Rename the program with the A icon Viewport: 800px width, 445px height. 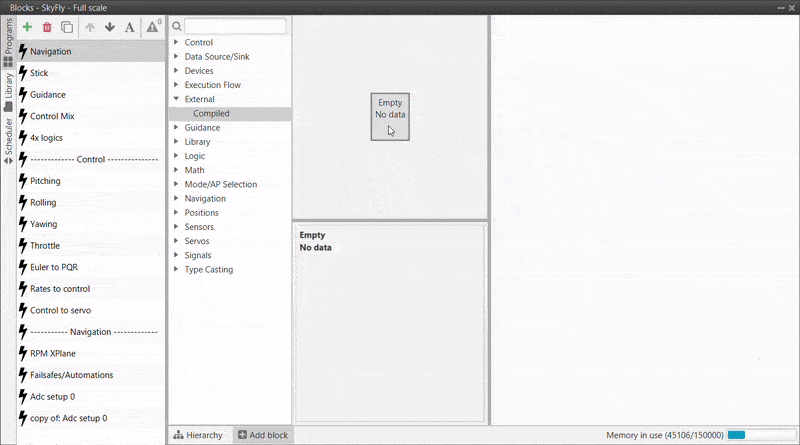tap(129, 27)
